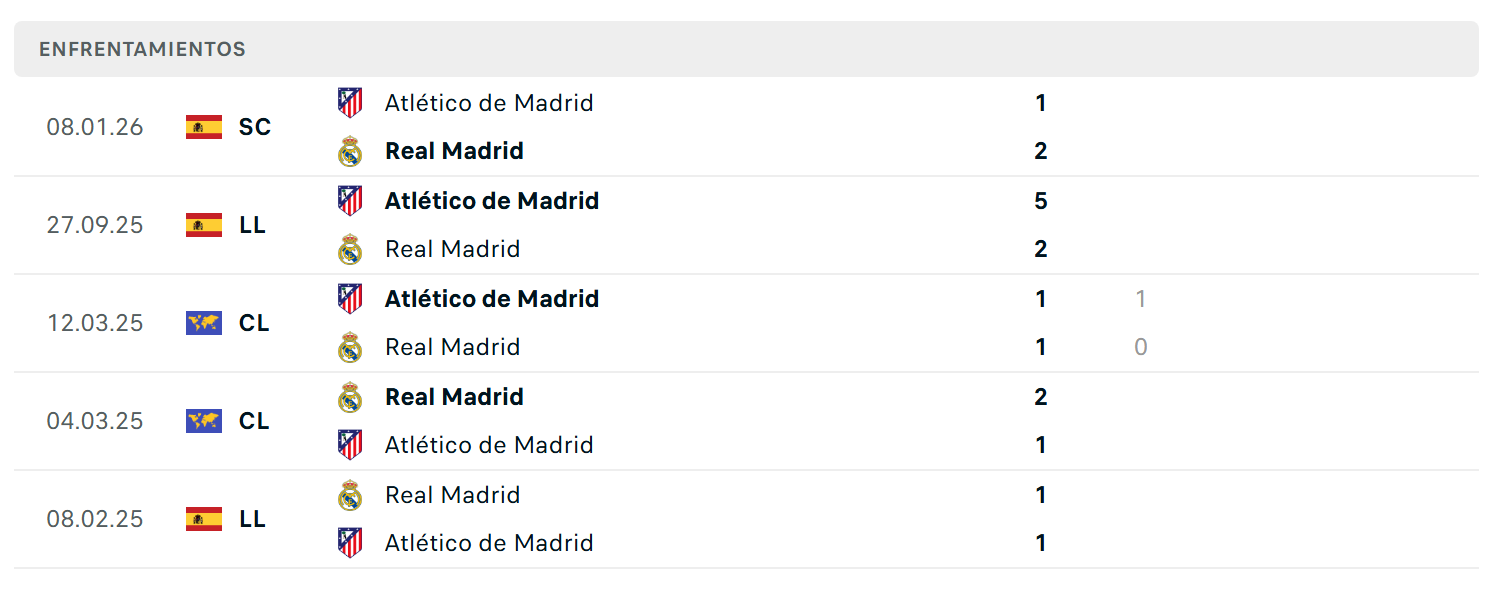Click Real Madrid crest in 08.02.25 match
The width and height of the screenshot is (1495, 591).
(350, 495)
